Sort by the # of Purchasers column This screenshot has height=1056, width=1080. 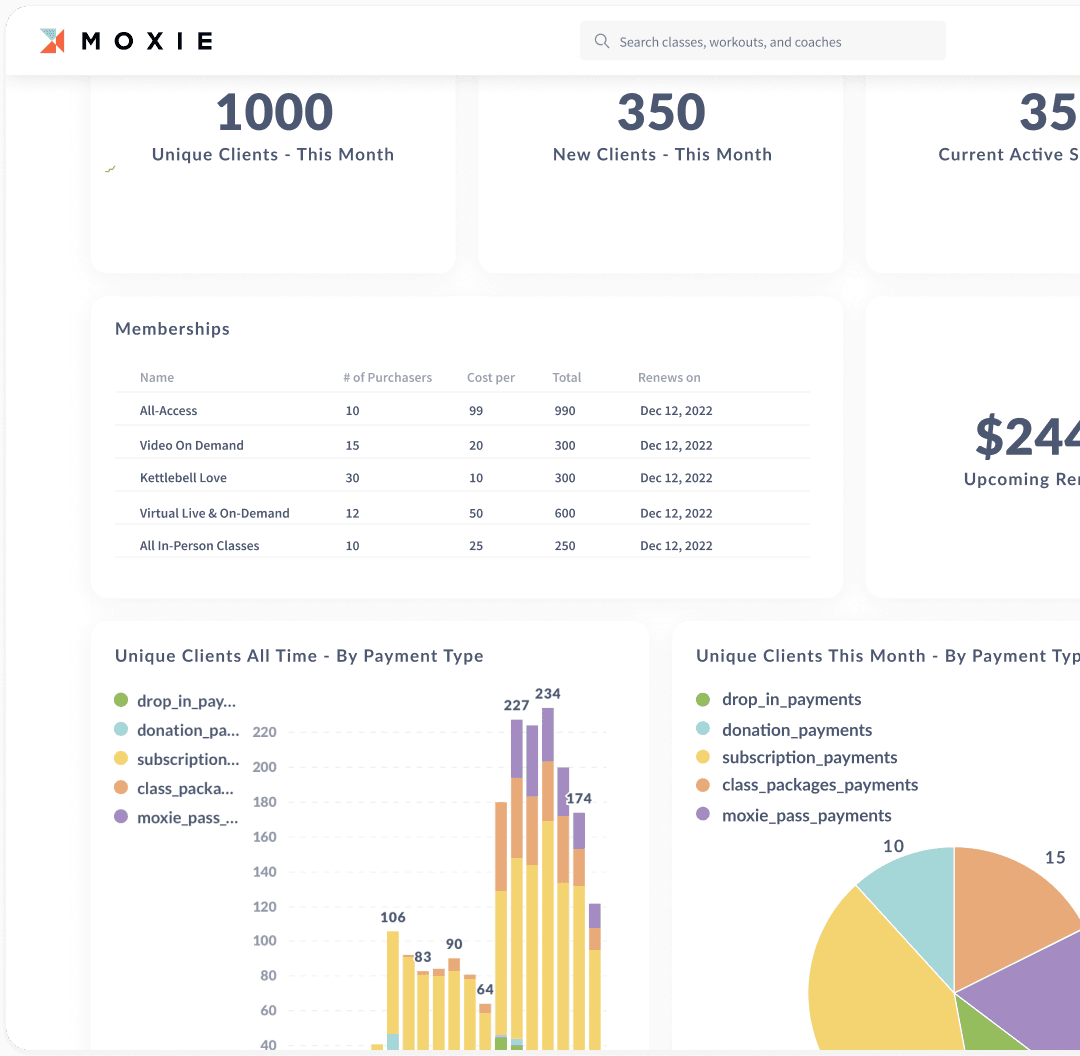pos(387,378)
